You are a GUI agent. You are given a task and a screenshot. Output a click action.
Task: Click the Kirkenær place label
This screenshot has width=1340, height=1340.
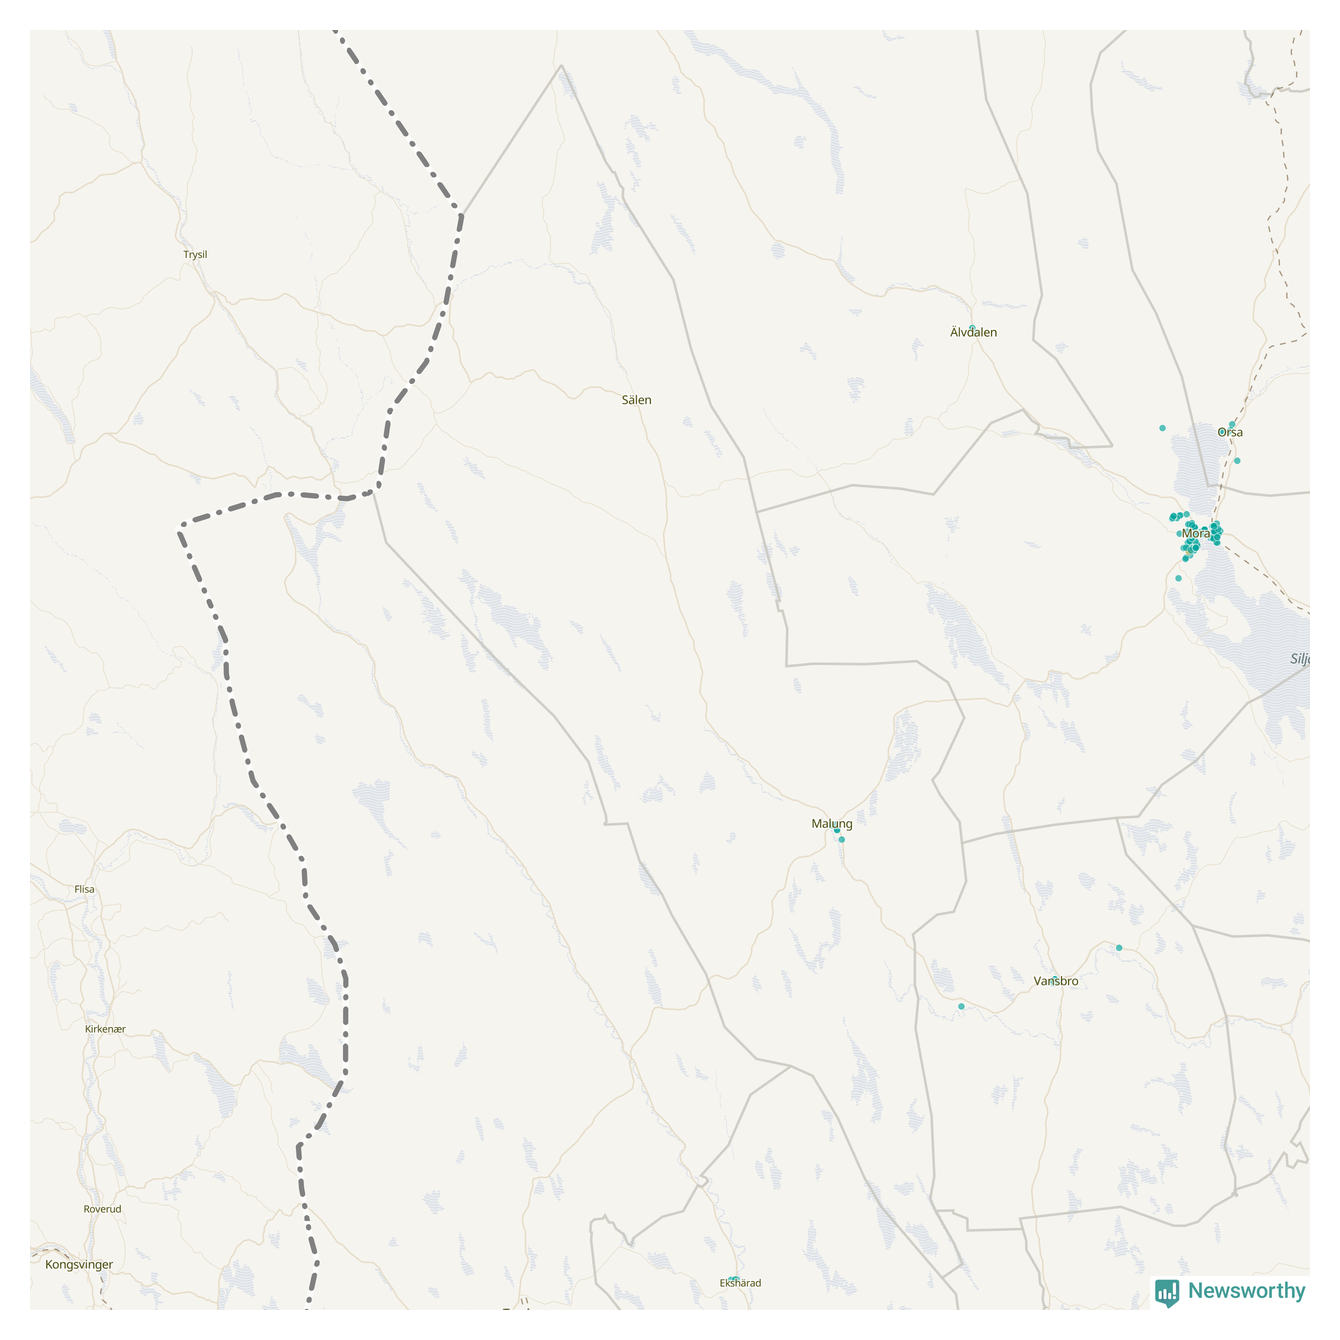(105, 1029)
